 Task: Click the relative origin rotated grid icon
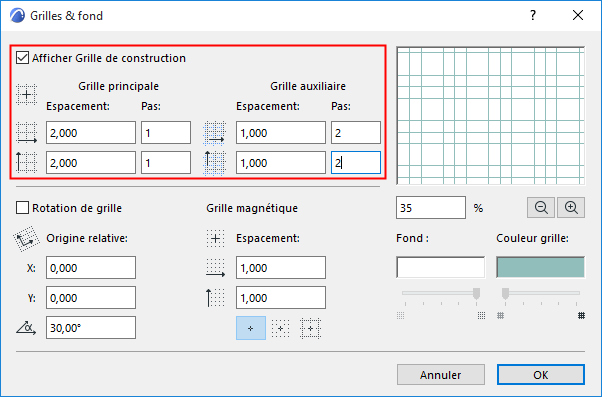tap(26, 239)
